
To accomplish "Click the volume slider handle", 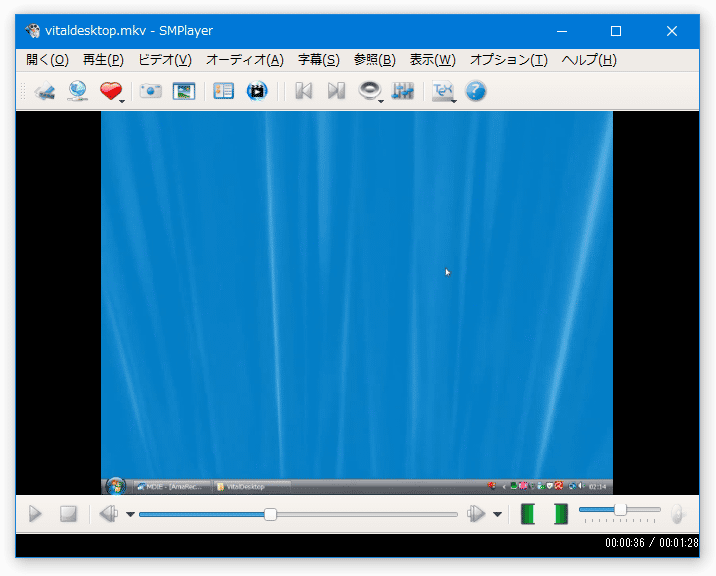I will [x=620, y=509].
